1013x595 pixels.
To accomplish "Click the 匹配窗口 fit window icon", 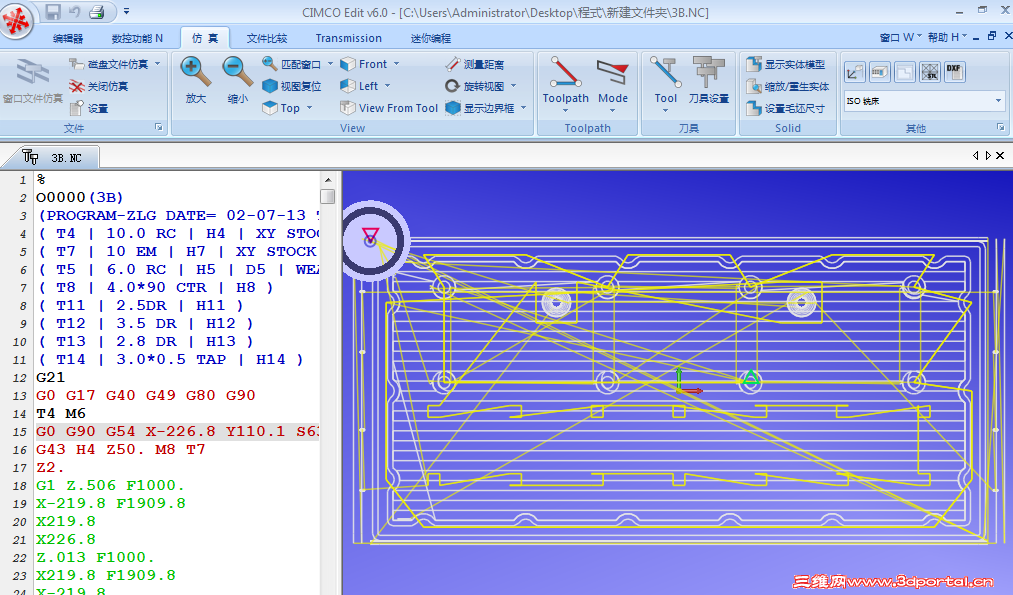I will tap(269, 63).
